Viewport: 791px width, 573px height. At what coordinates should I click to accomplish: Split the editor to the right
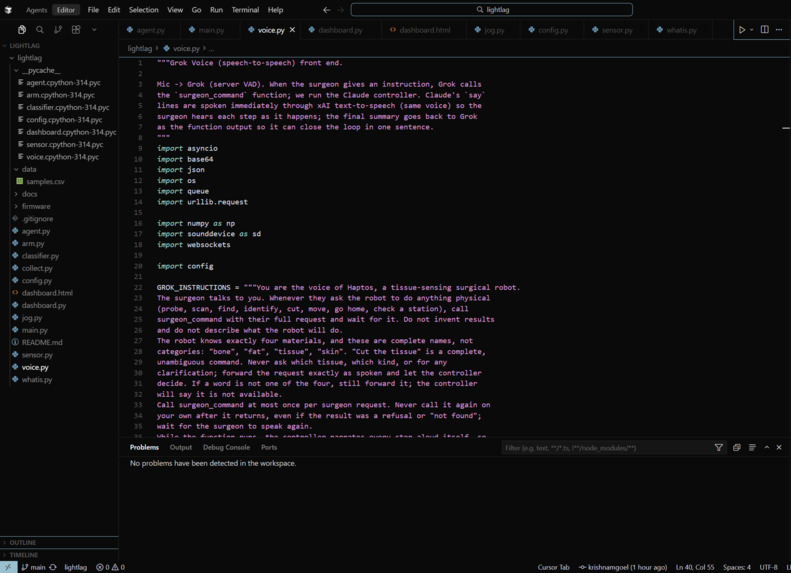pyautogui.click(x=765, y=30)
